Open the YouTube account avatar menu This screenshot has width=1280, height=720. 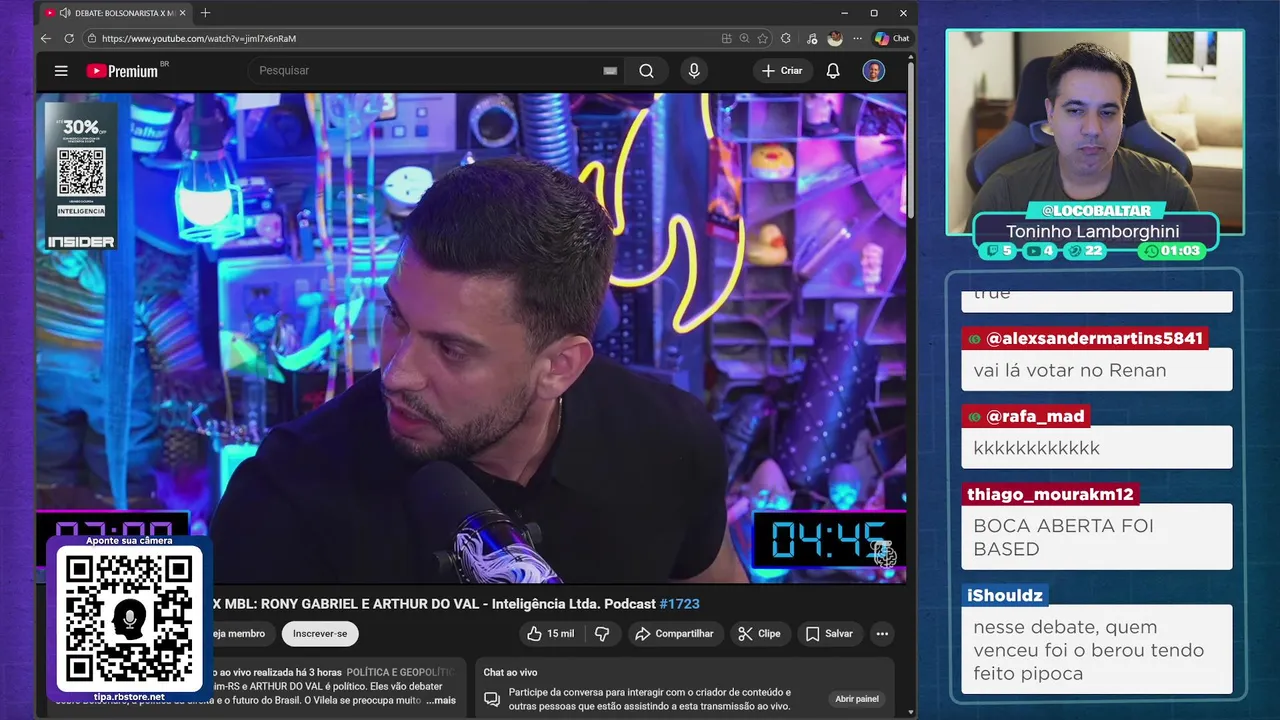[874, 71]
